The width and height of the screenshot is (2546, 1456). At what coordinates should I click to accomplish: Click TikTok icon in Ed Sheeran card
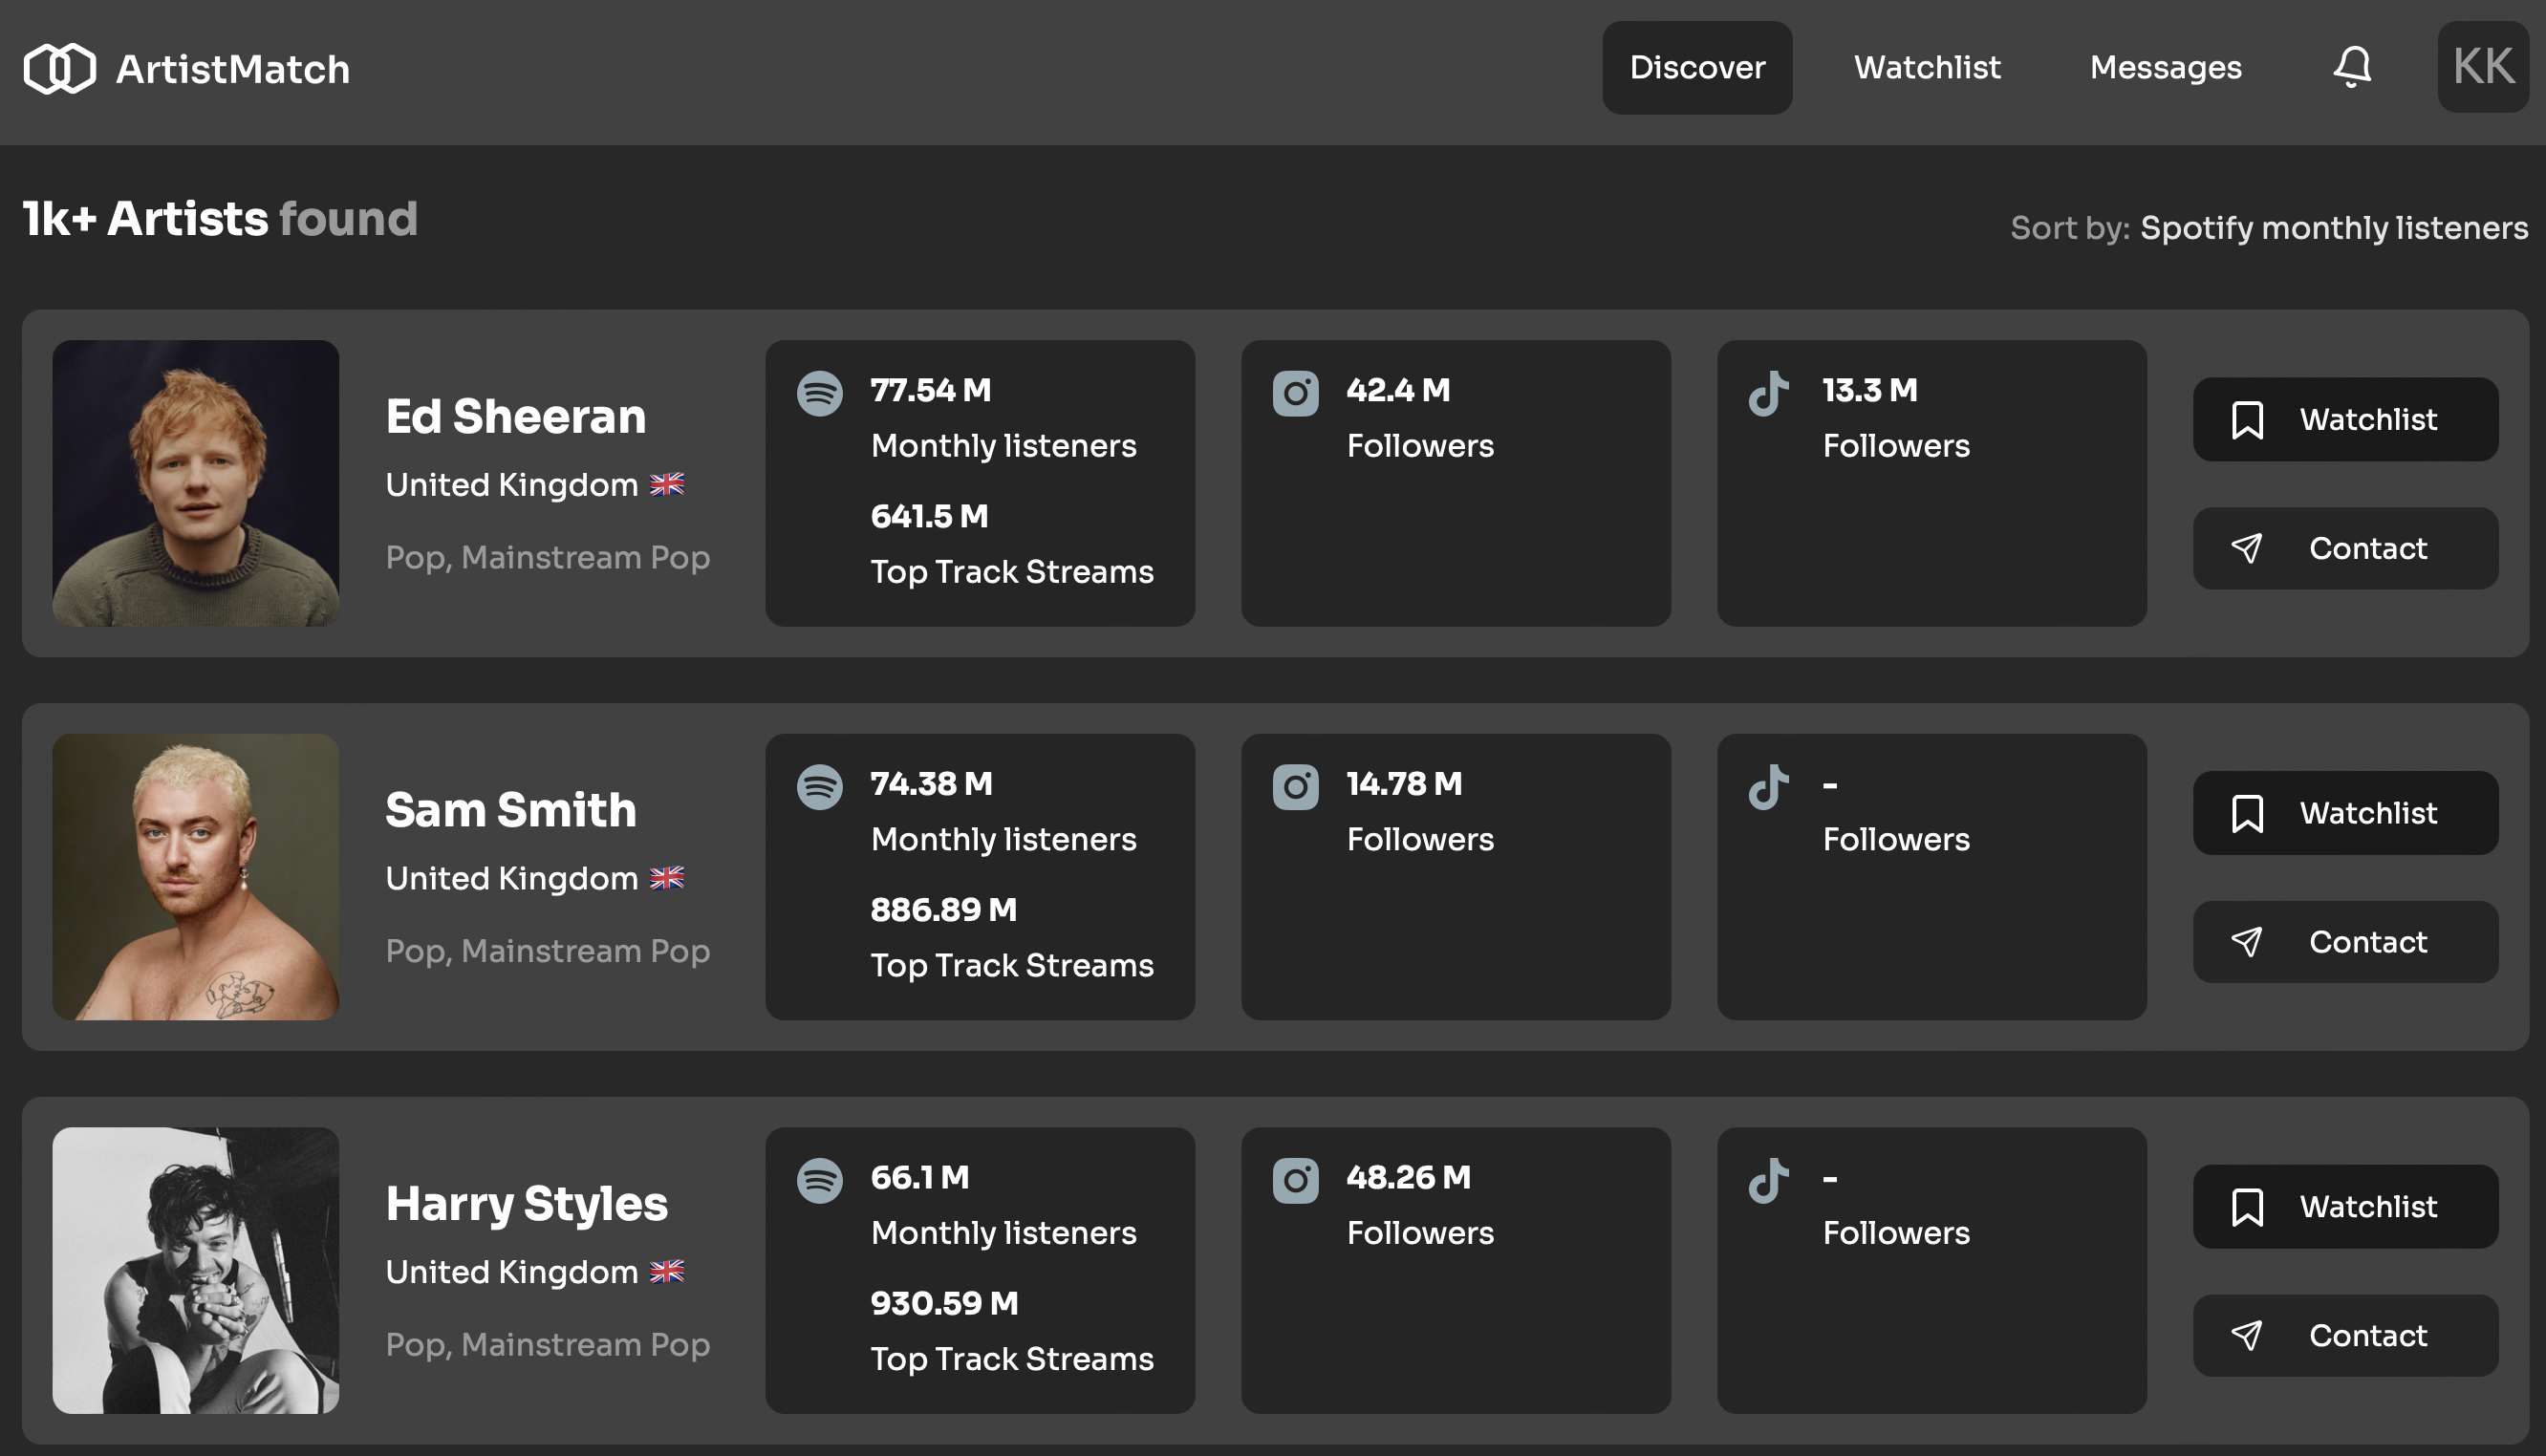tap(1768, 393)
